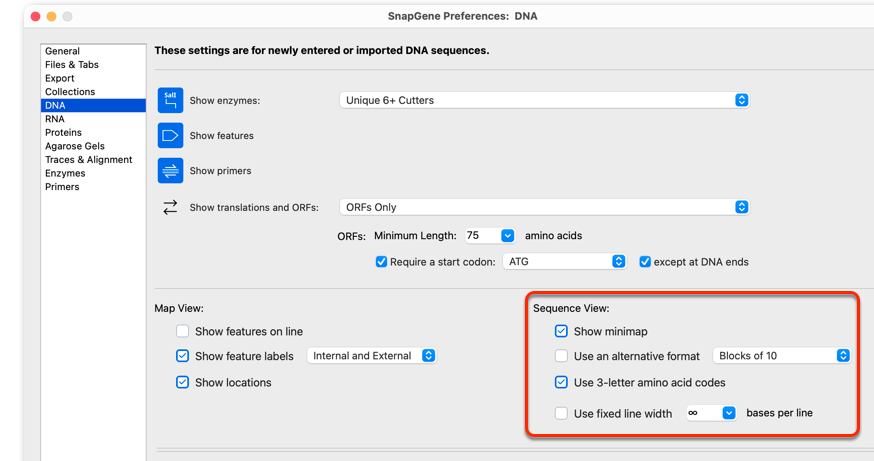Open the Show enzymes dropdown
This screenshot has height=461, width=874.
point(544,100)
